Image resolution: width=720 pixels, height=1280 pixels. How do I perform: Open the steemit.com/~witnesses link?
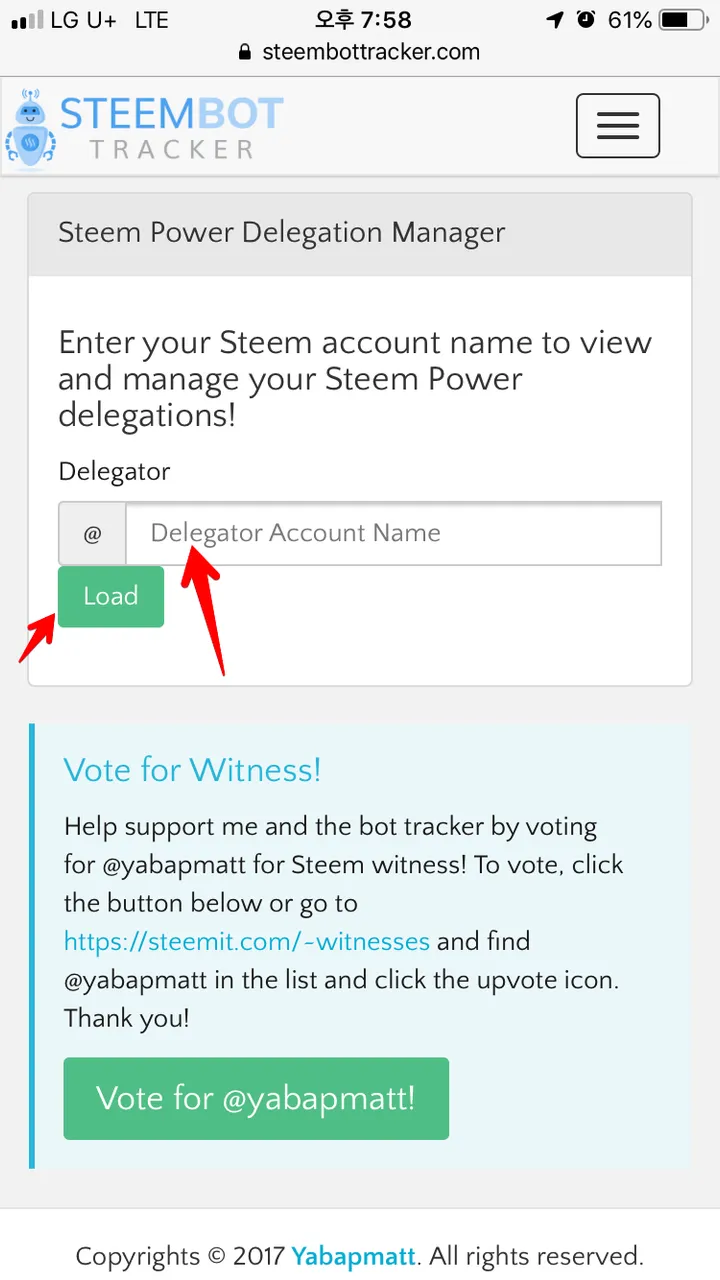coord(247,942)
